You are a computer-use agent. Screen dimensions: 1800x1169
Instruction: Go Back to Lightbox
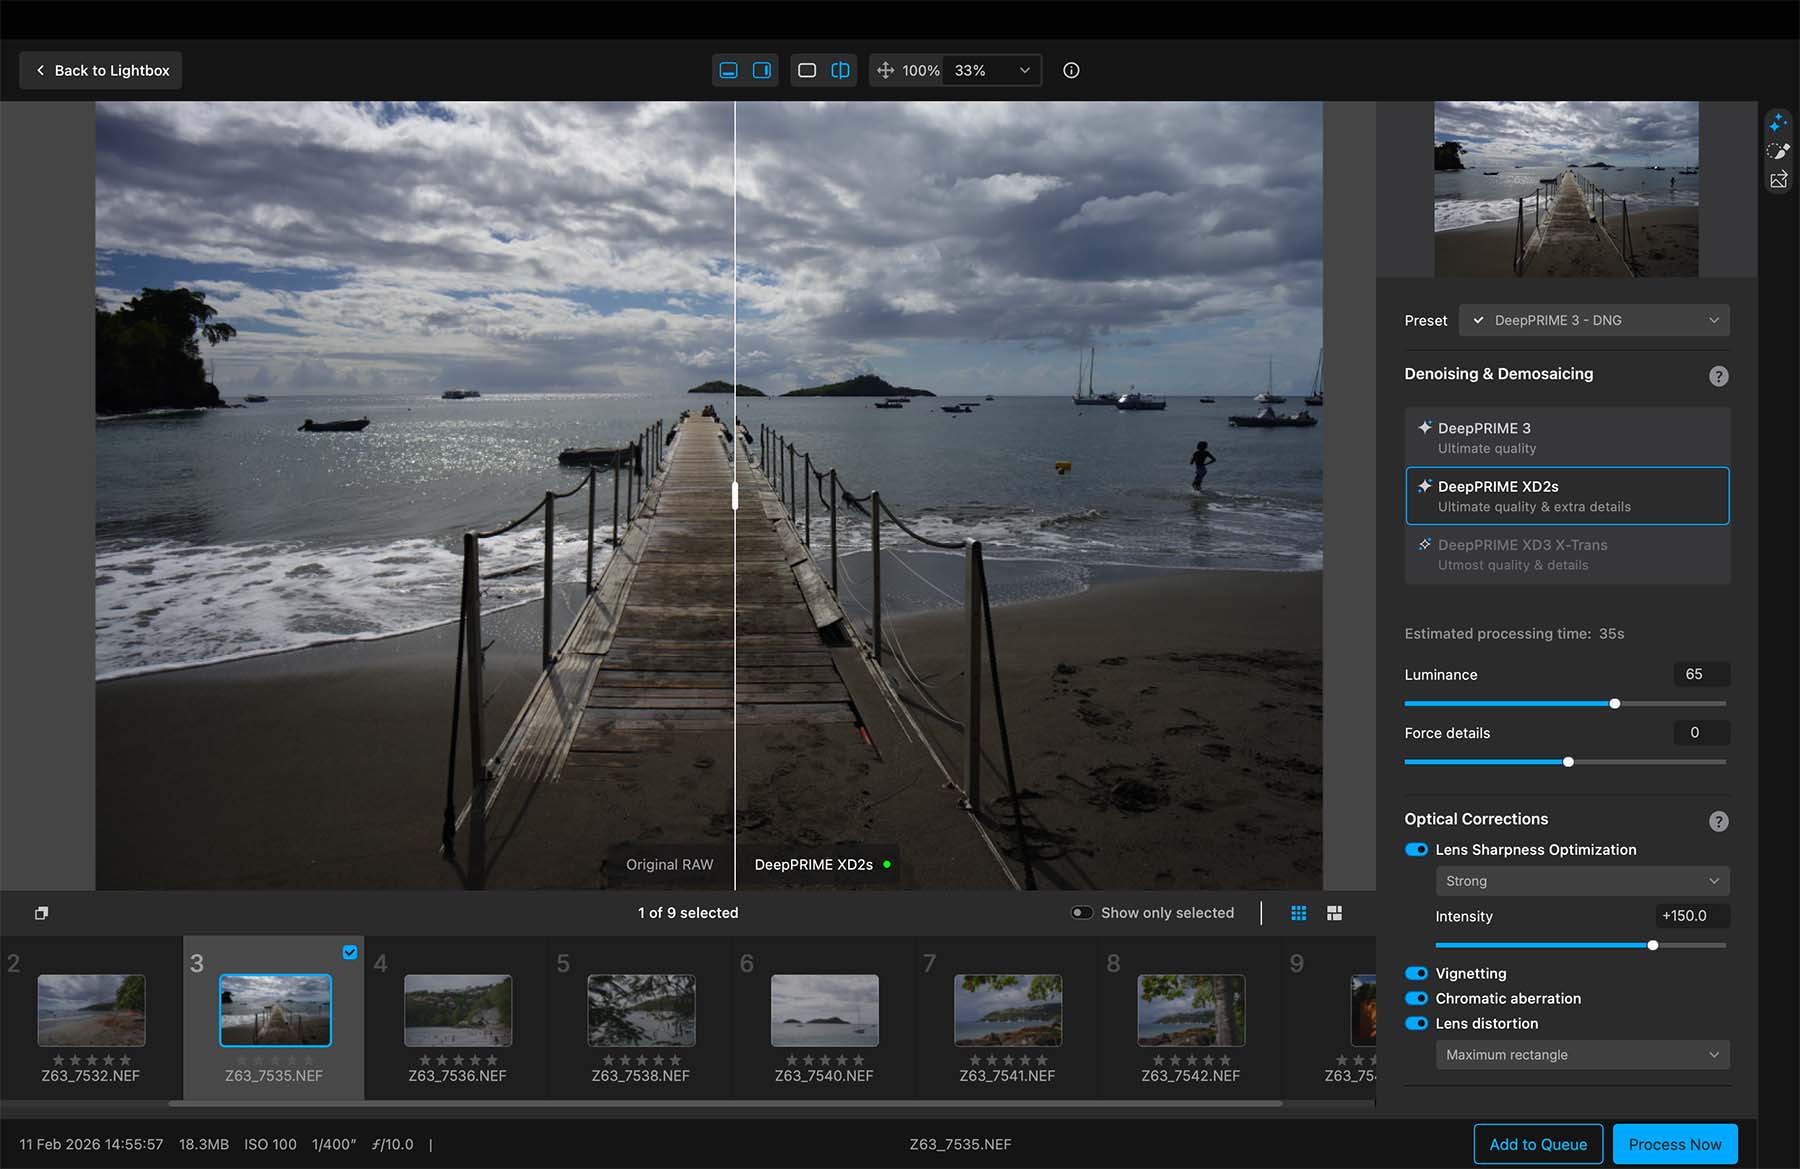[101, 70]
